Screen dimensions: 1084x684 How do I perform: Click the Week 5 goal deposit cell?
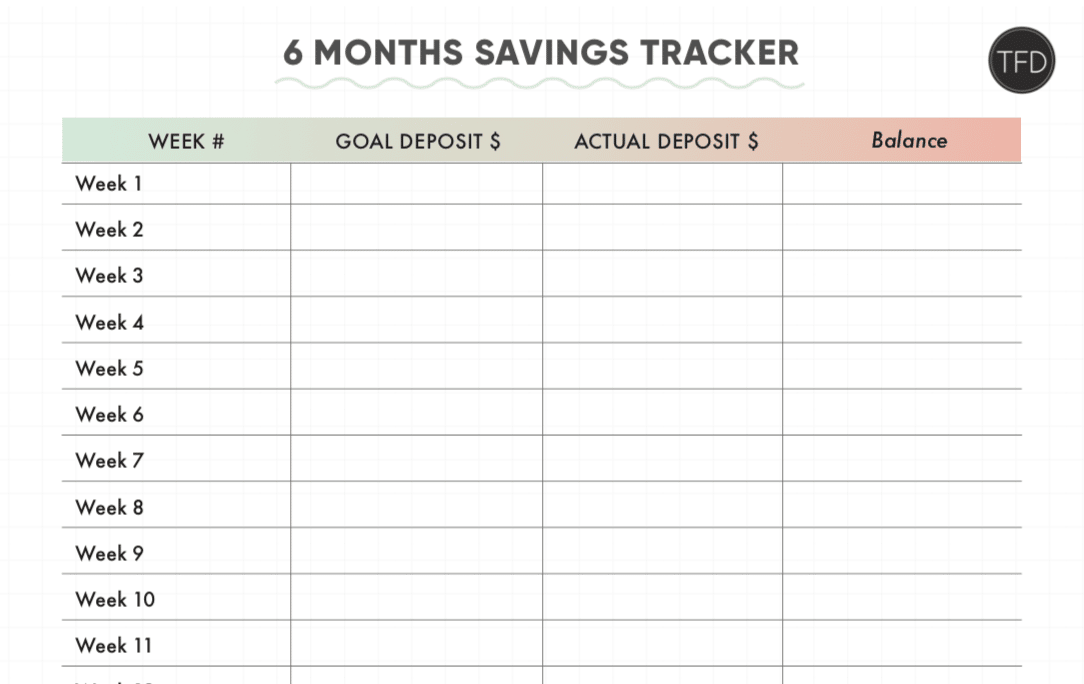[x=417, y=366]
